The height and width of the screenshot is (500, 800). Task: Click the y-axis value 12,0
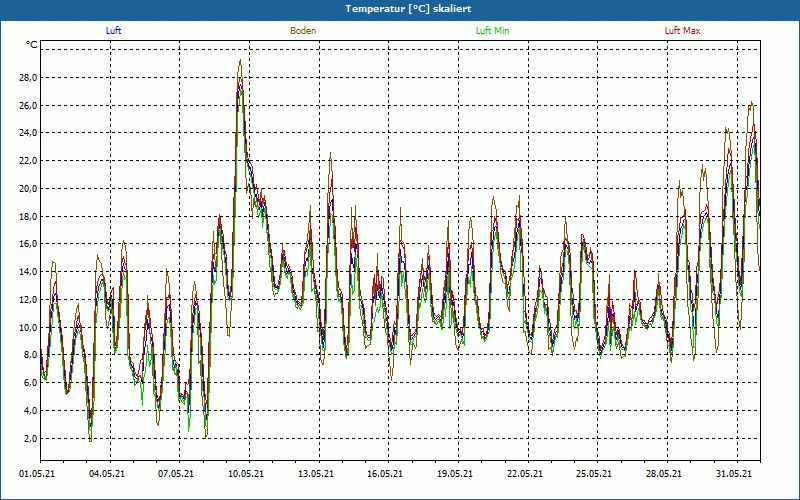click(28, 299)
